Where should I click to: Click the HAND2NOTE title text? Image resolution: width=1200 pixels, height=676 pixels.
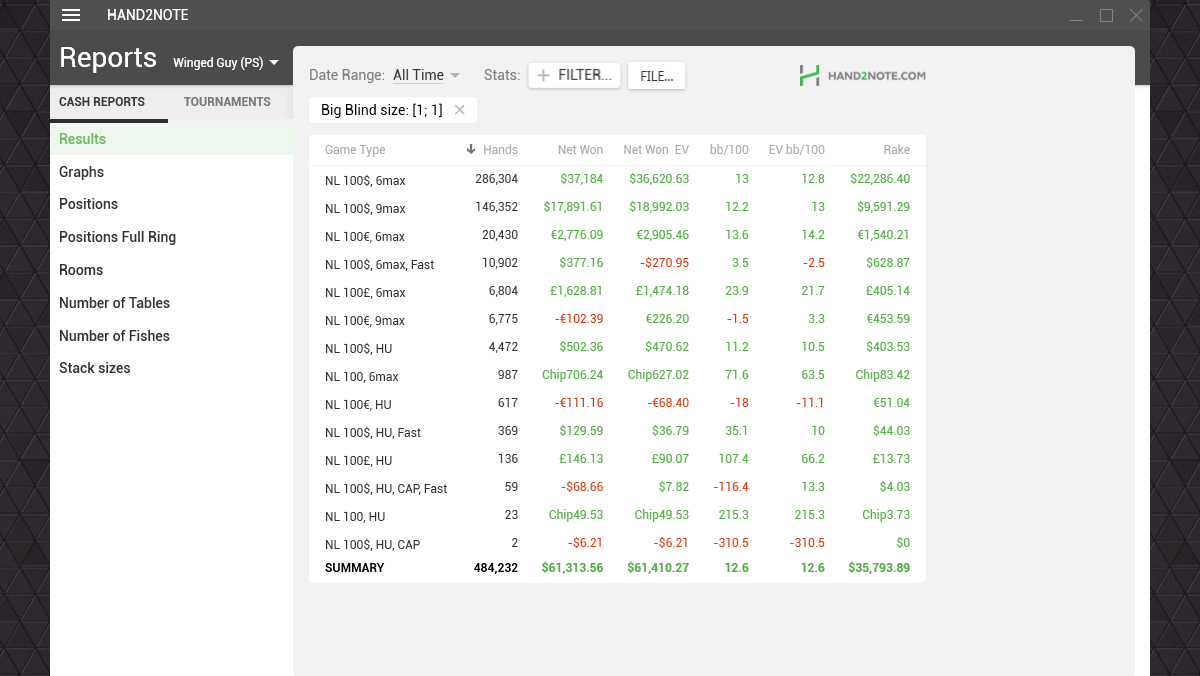(148, 15)
